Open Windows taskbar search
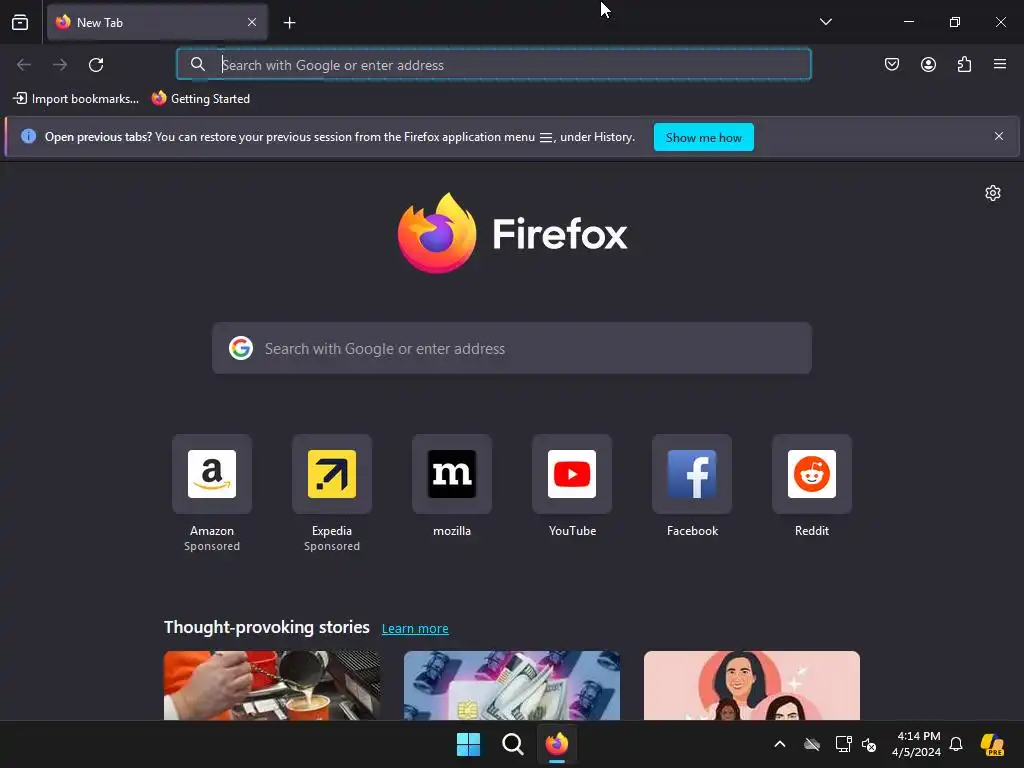 pos(513,744)
